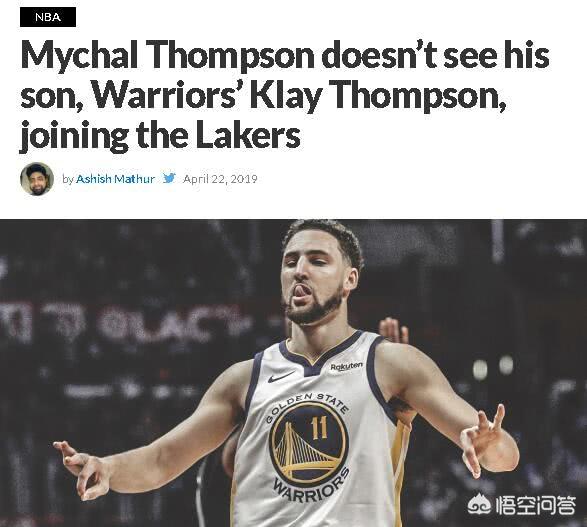Image resolution: width=587 pixels, height=527 pixels.
Task: Click the Nike swoosh on the jersey
Action: (x=281, y=376)
